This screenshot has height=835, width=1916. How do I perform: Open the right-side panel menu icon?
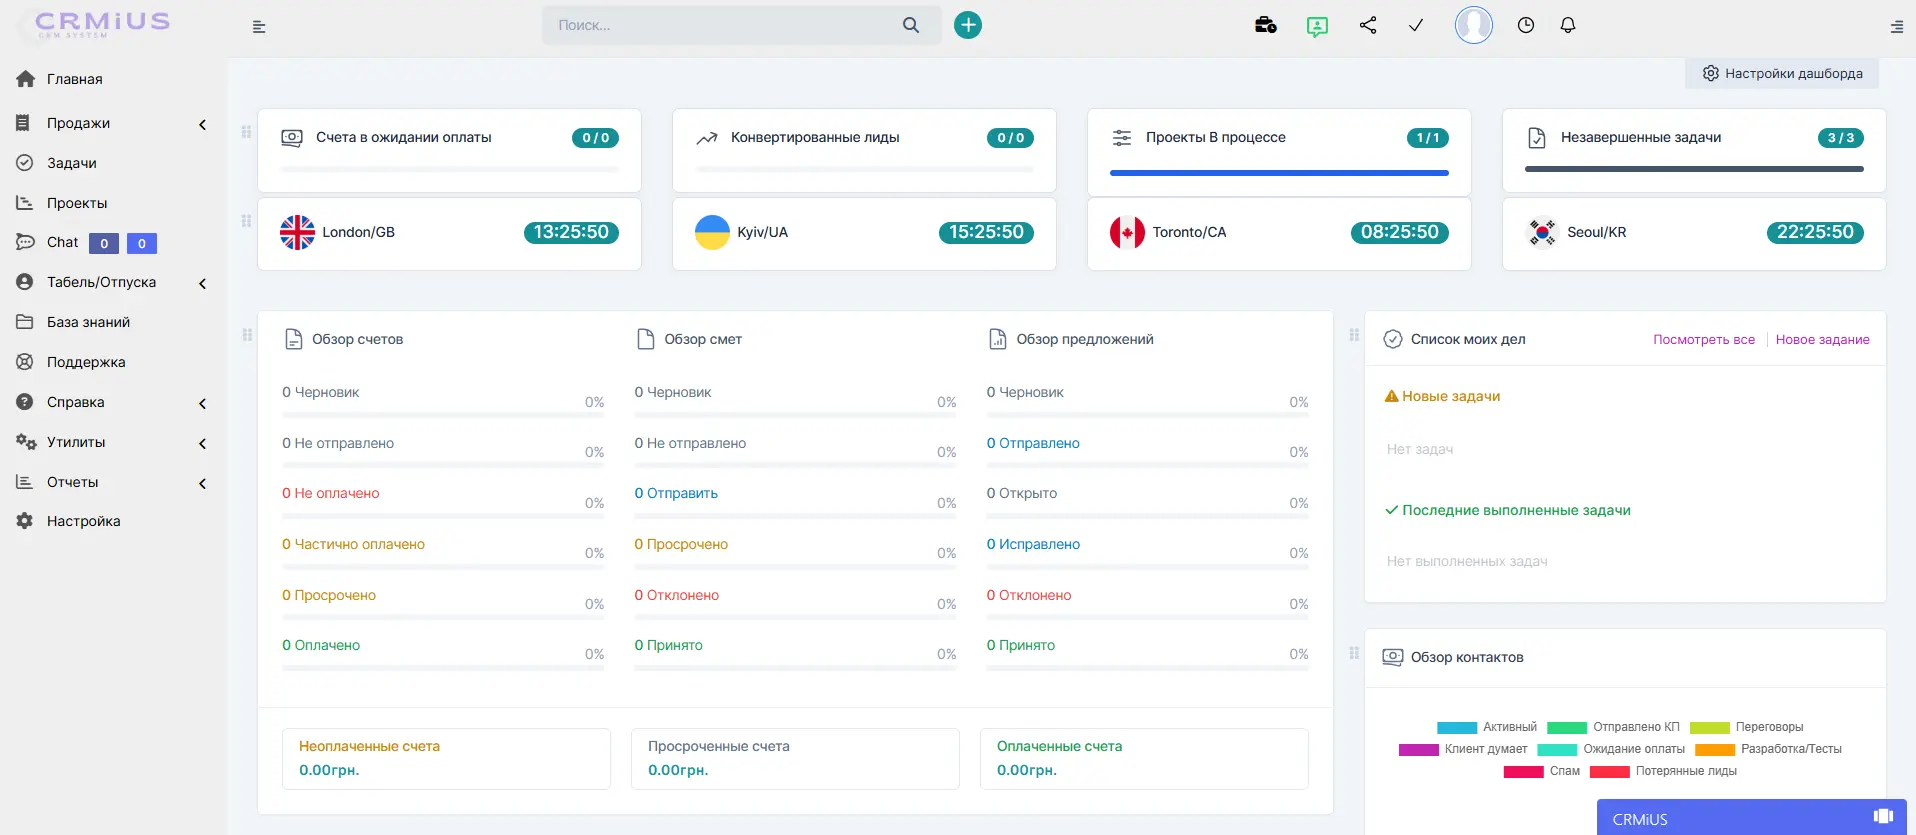1897,27
